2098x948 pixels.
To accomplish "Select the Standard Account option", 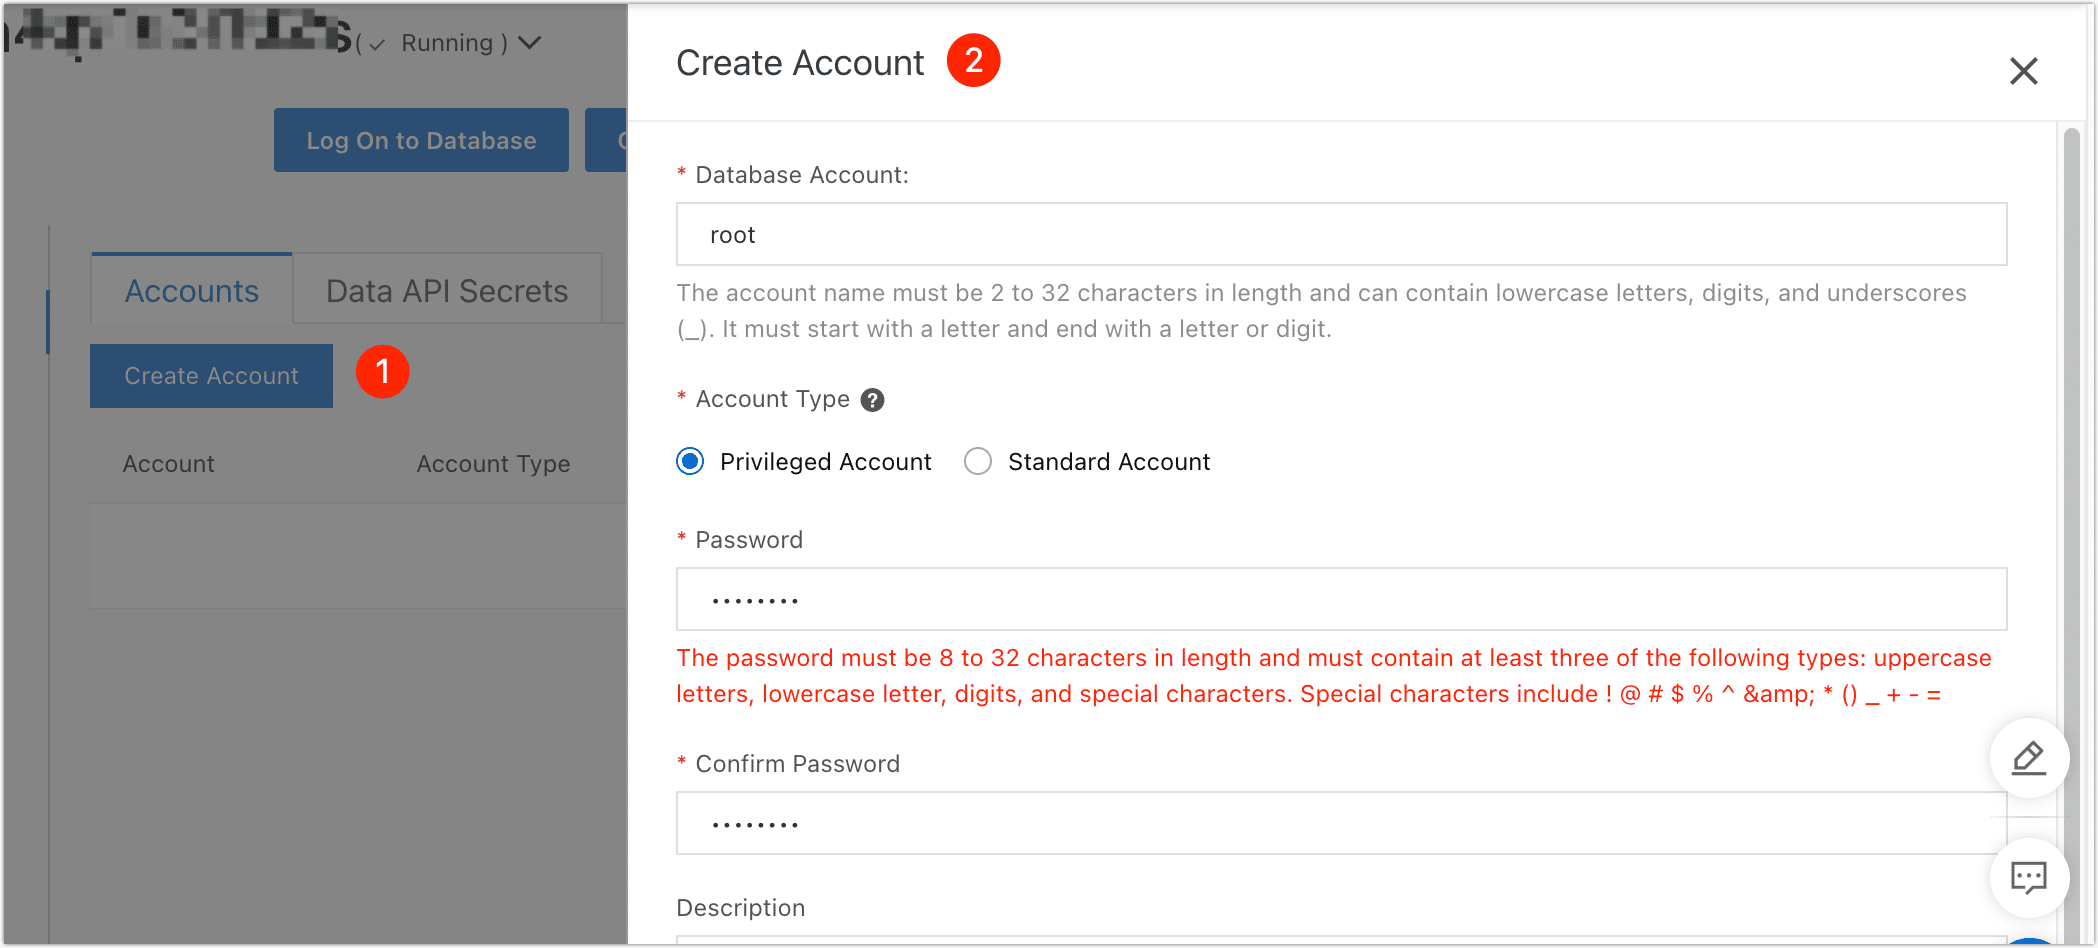I will tap(977, 461).
